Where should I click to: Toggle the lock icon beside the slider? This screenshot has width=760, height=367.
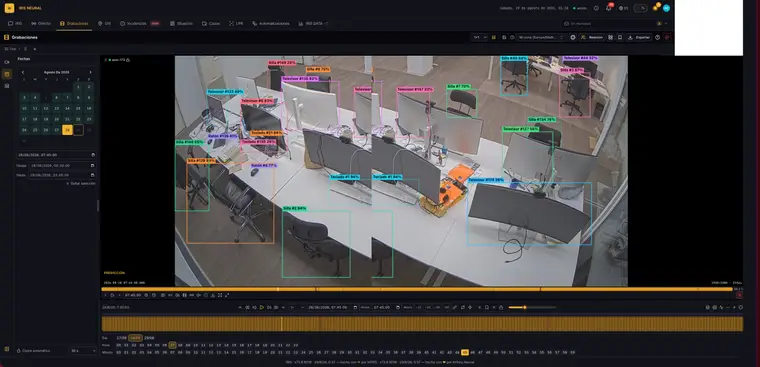tap(501, 307)
